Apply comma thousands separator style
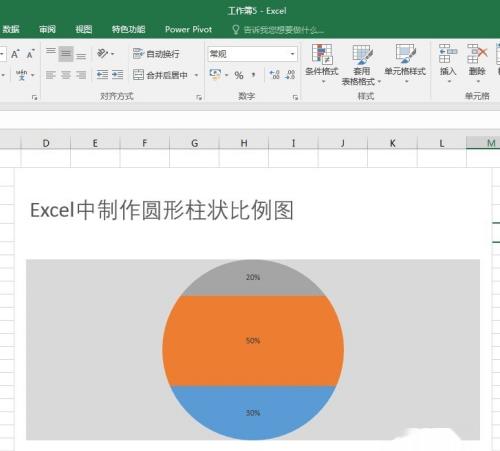 254,75
